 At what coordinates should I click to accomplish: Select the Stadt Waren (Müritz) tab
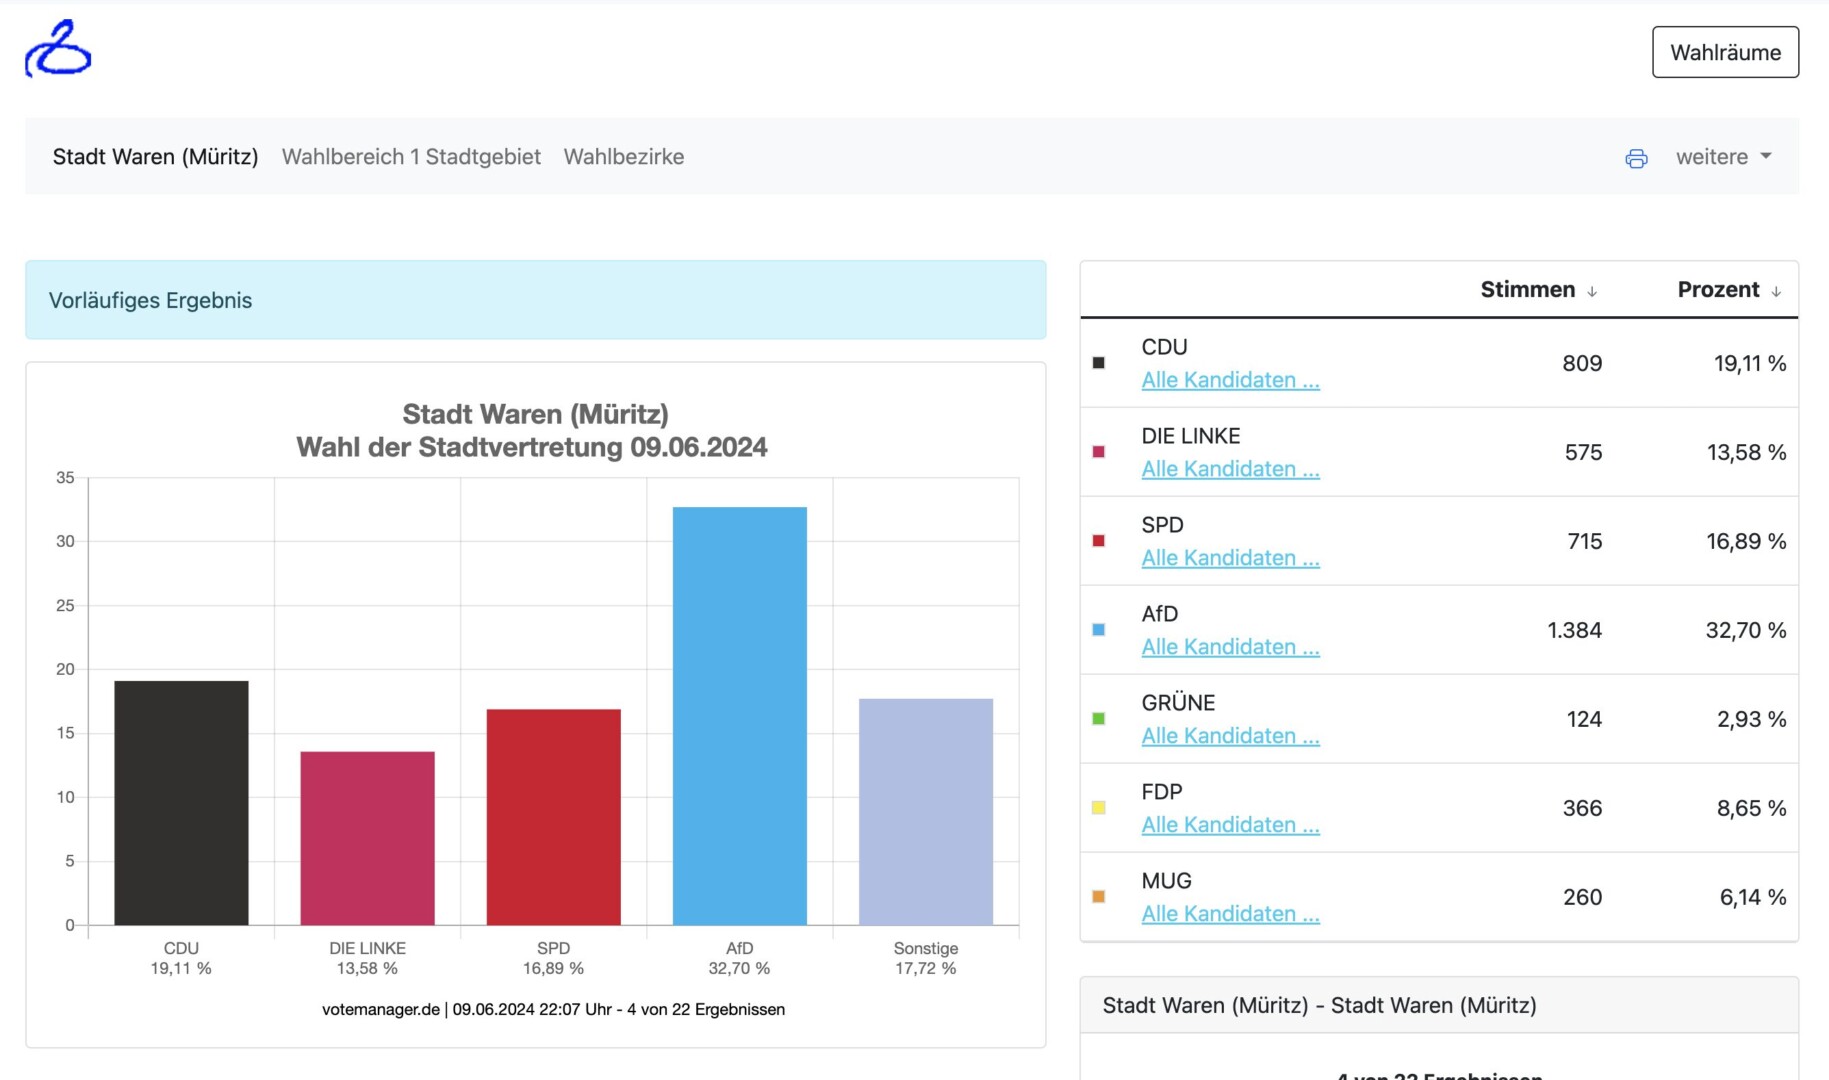click(155, 157)
